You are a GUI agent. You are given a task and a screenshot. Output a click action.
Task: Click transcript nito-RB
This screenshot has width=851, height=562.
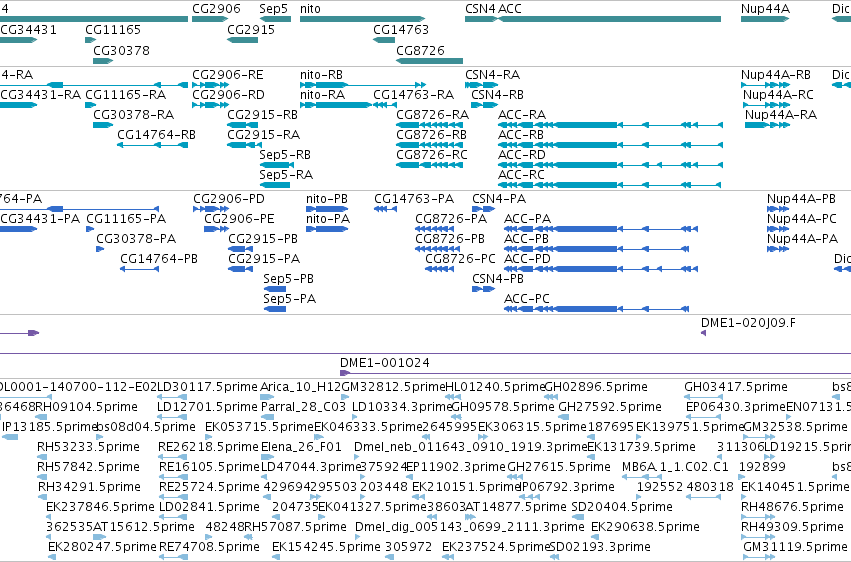click(x=363, y=85)
